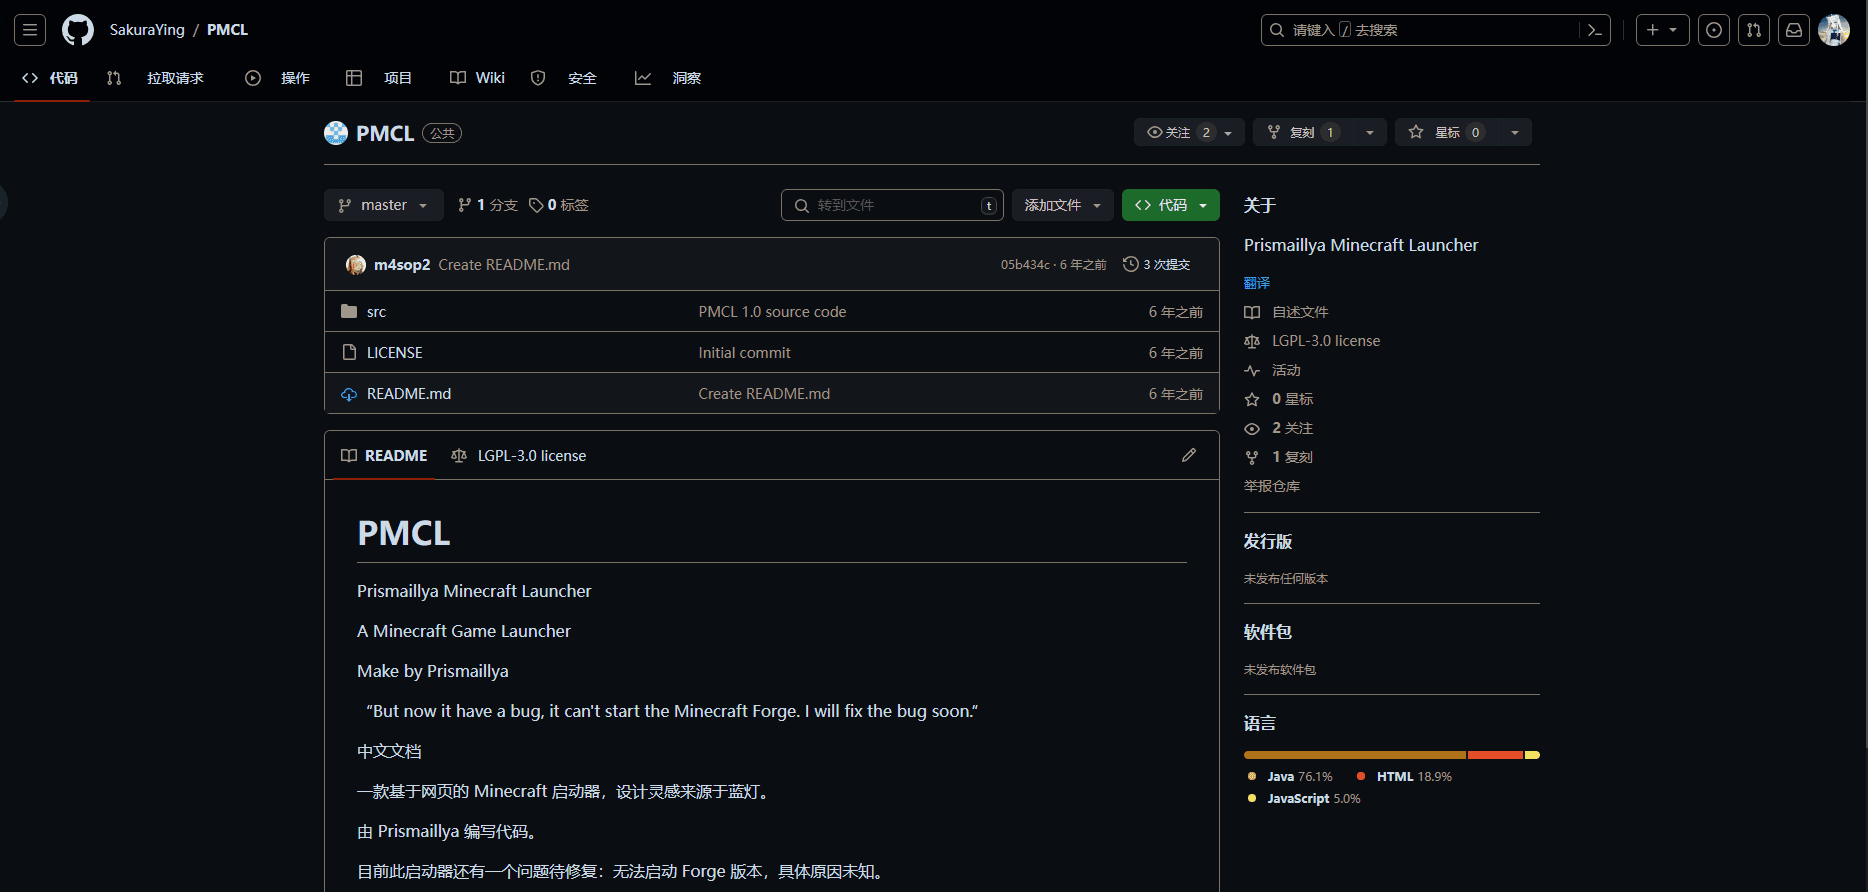Click the go to file search field

(x=892, y=205)
